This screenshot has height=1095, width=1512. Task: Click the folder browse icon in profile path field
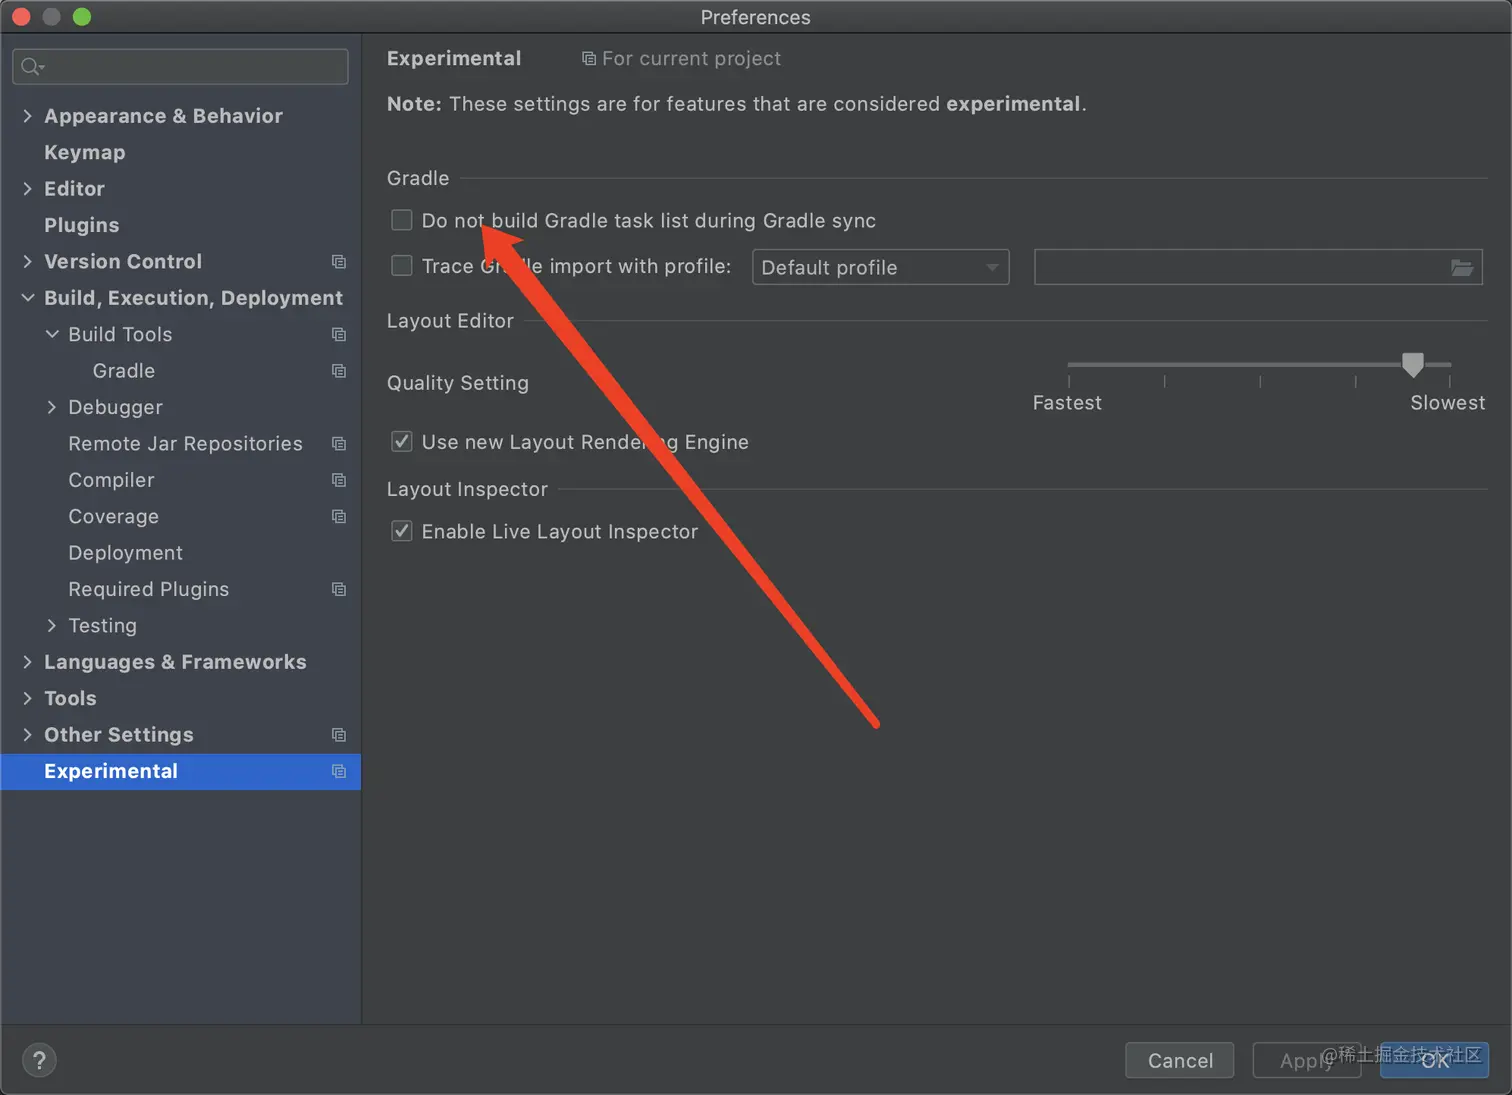pyautogui.click(x=1461, y=267)
